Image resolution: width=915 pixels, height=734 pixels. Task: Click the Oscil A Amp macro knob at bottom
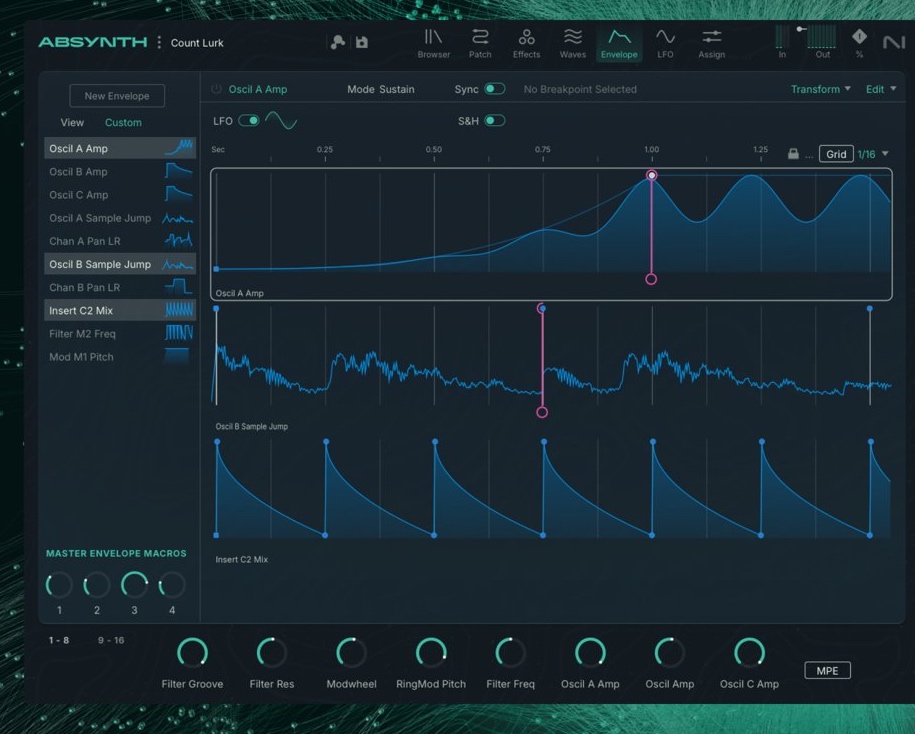[590, 652]
